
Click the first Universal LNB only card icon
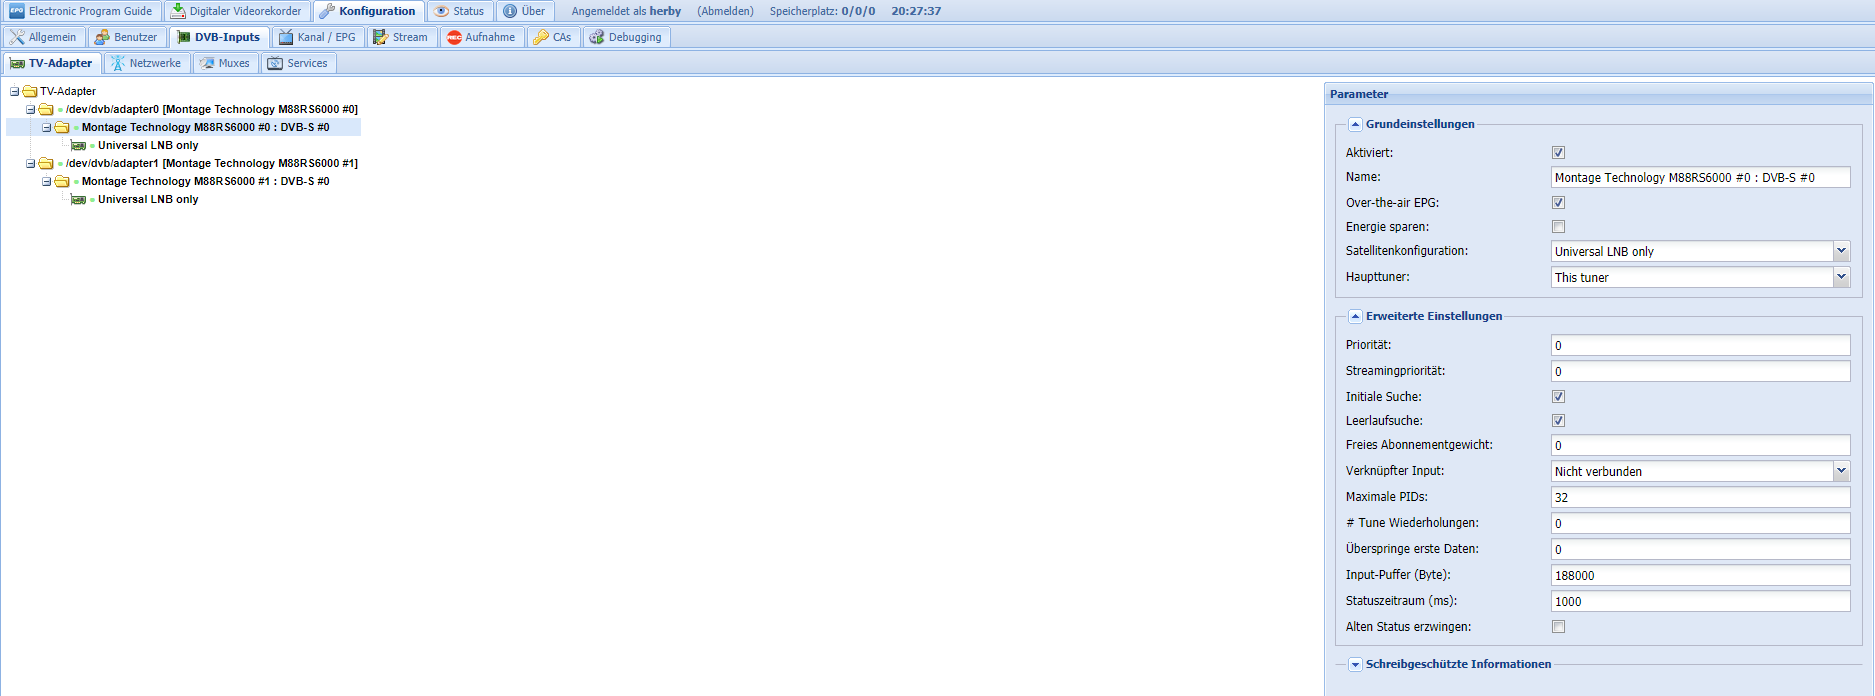tap(79, 145)
